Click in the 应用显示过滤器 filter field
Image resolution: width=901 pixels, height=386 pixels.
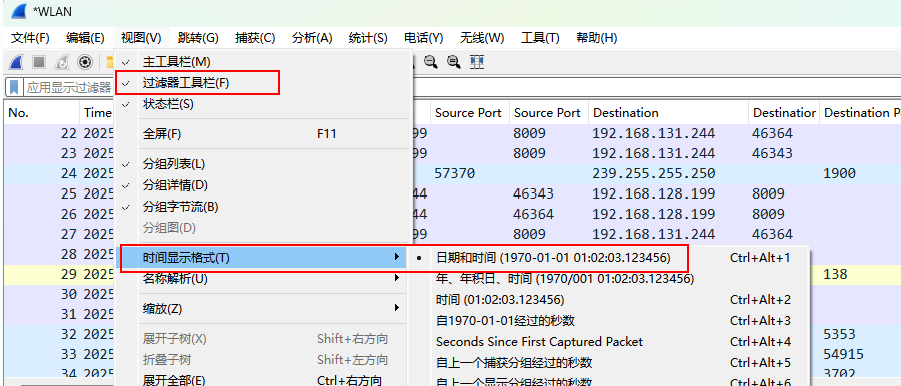(x=69, y=87)
